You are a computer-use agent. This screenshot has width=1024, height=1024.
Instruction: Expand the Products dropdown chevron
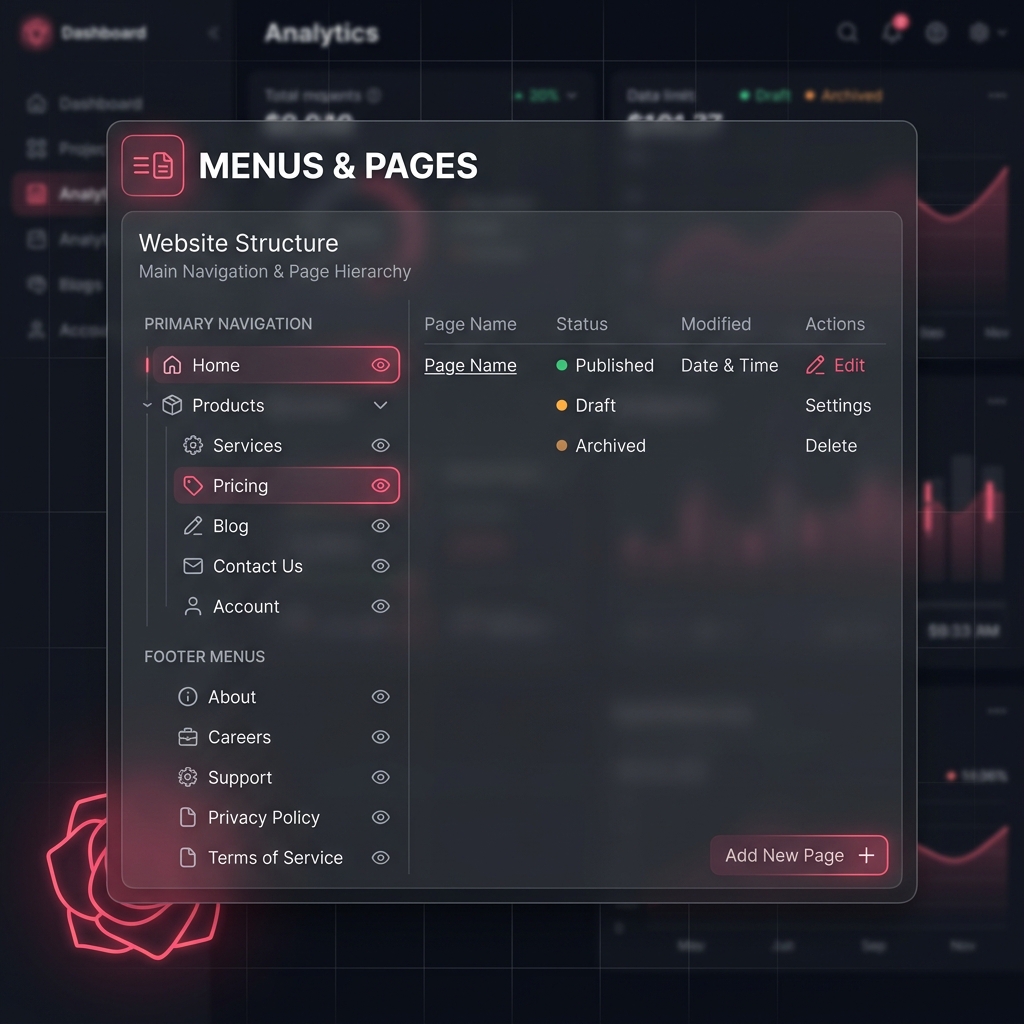click(381, 405)
